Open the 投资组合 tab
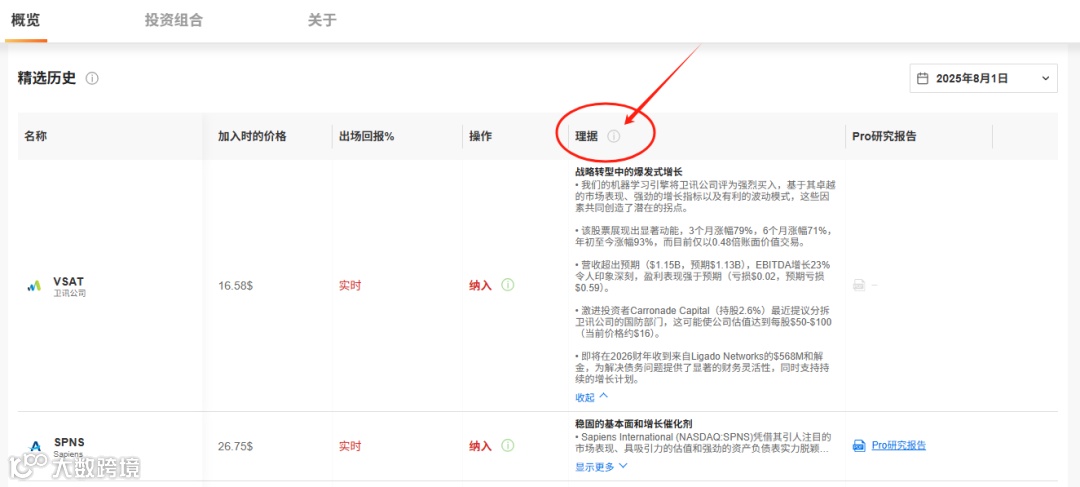The image size is (1080, 487). tap(174, 20)
